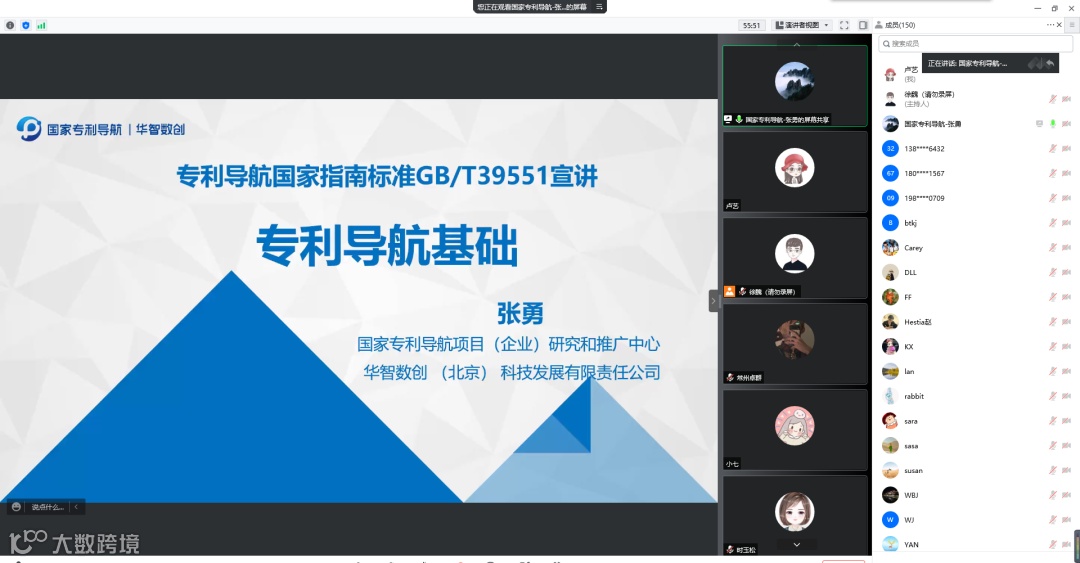Viewport: 1080px width, 563px height.
Task: Open the members panel more options
Action: (1050, 25)
